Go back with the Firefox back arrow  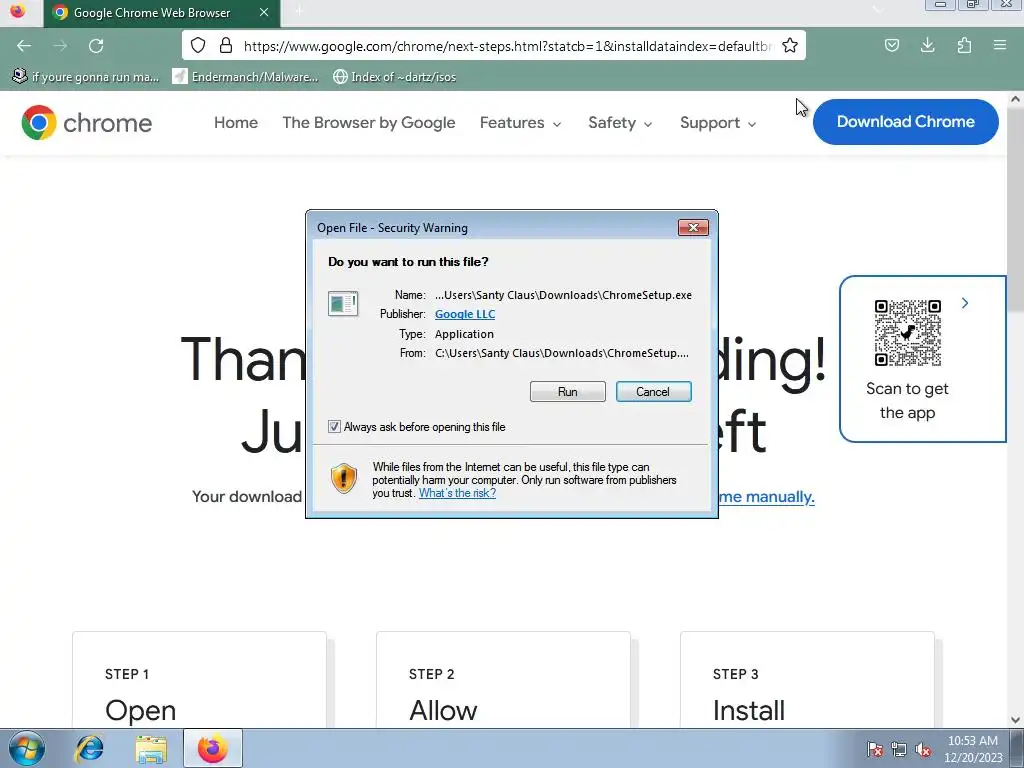tap(24, 46)
